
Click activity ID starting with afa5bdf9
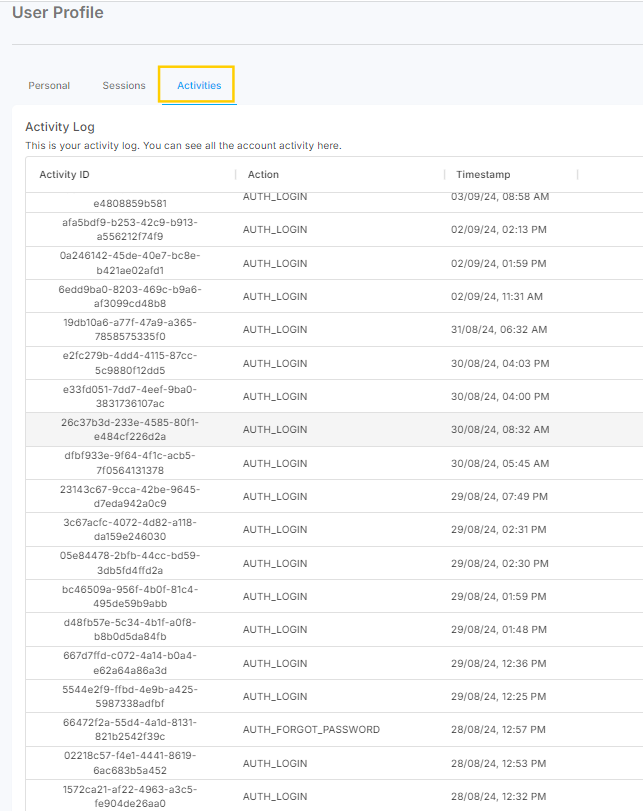coord(130,229)
